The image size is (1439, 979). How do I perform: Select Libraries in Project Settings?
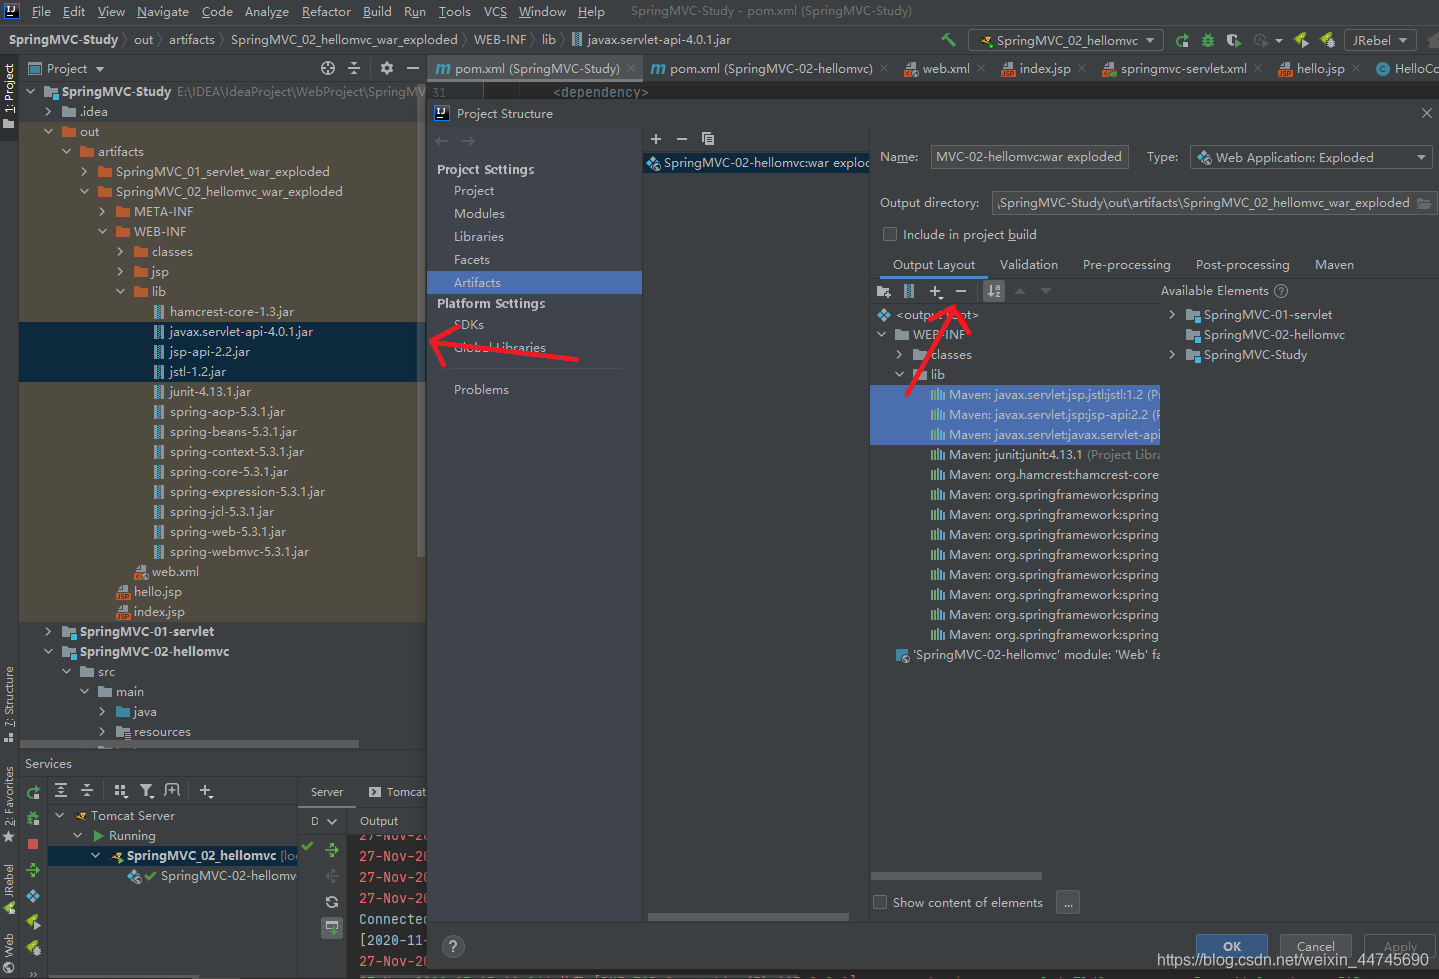coord(478,237)
